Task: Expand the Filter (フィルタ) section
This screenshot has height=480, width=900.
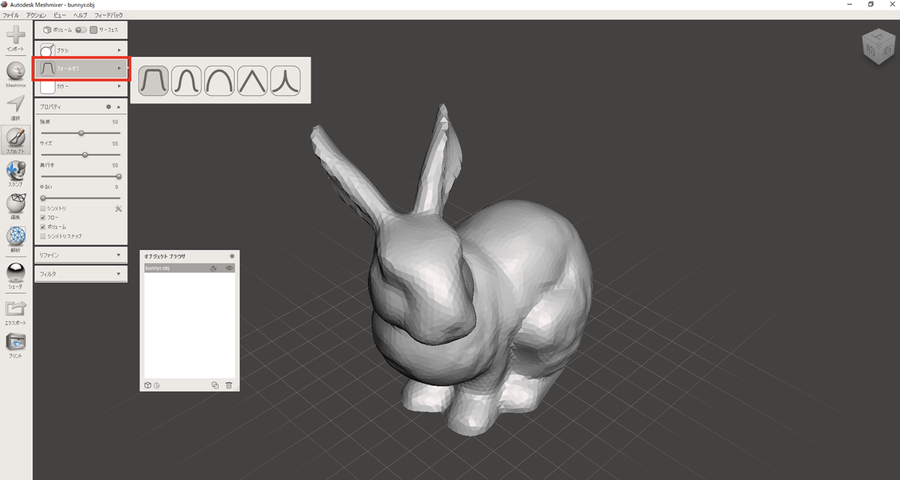Action: [80, 272]
